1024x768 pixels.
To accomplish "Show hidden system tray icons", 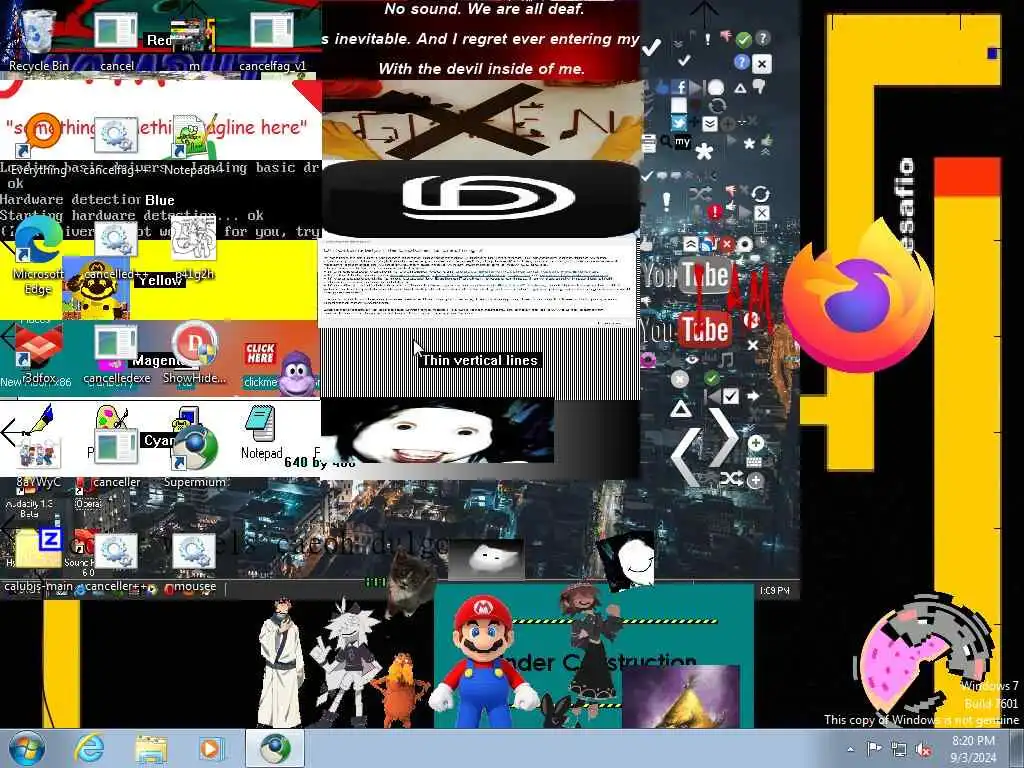I will (x=850, y=749).
